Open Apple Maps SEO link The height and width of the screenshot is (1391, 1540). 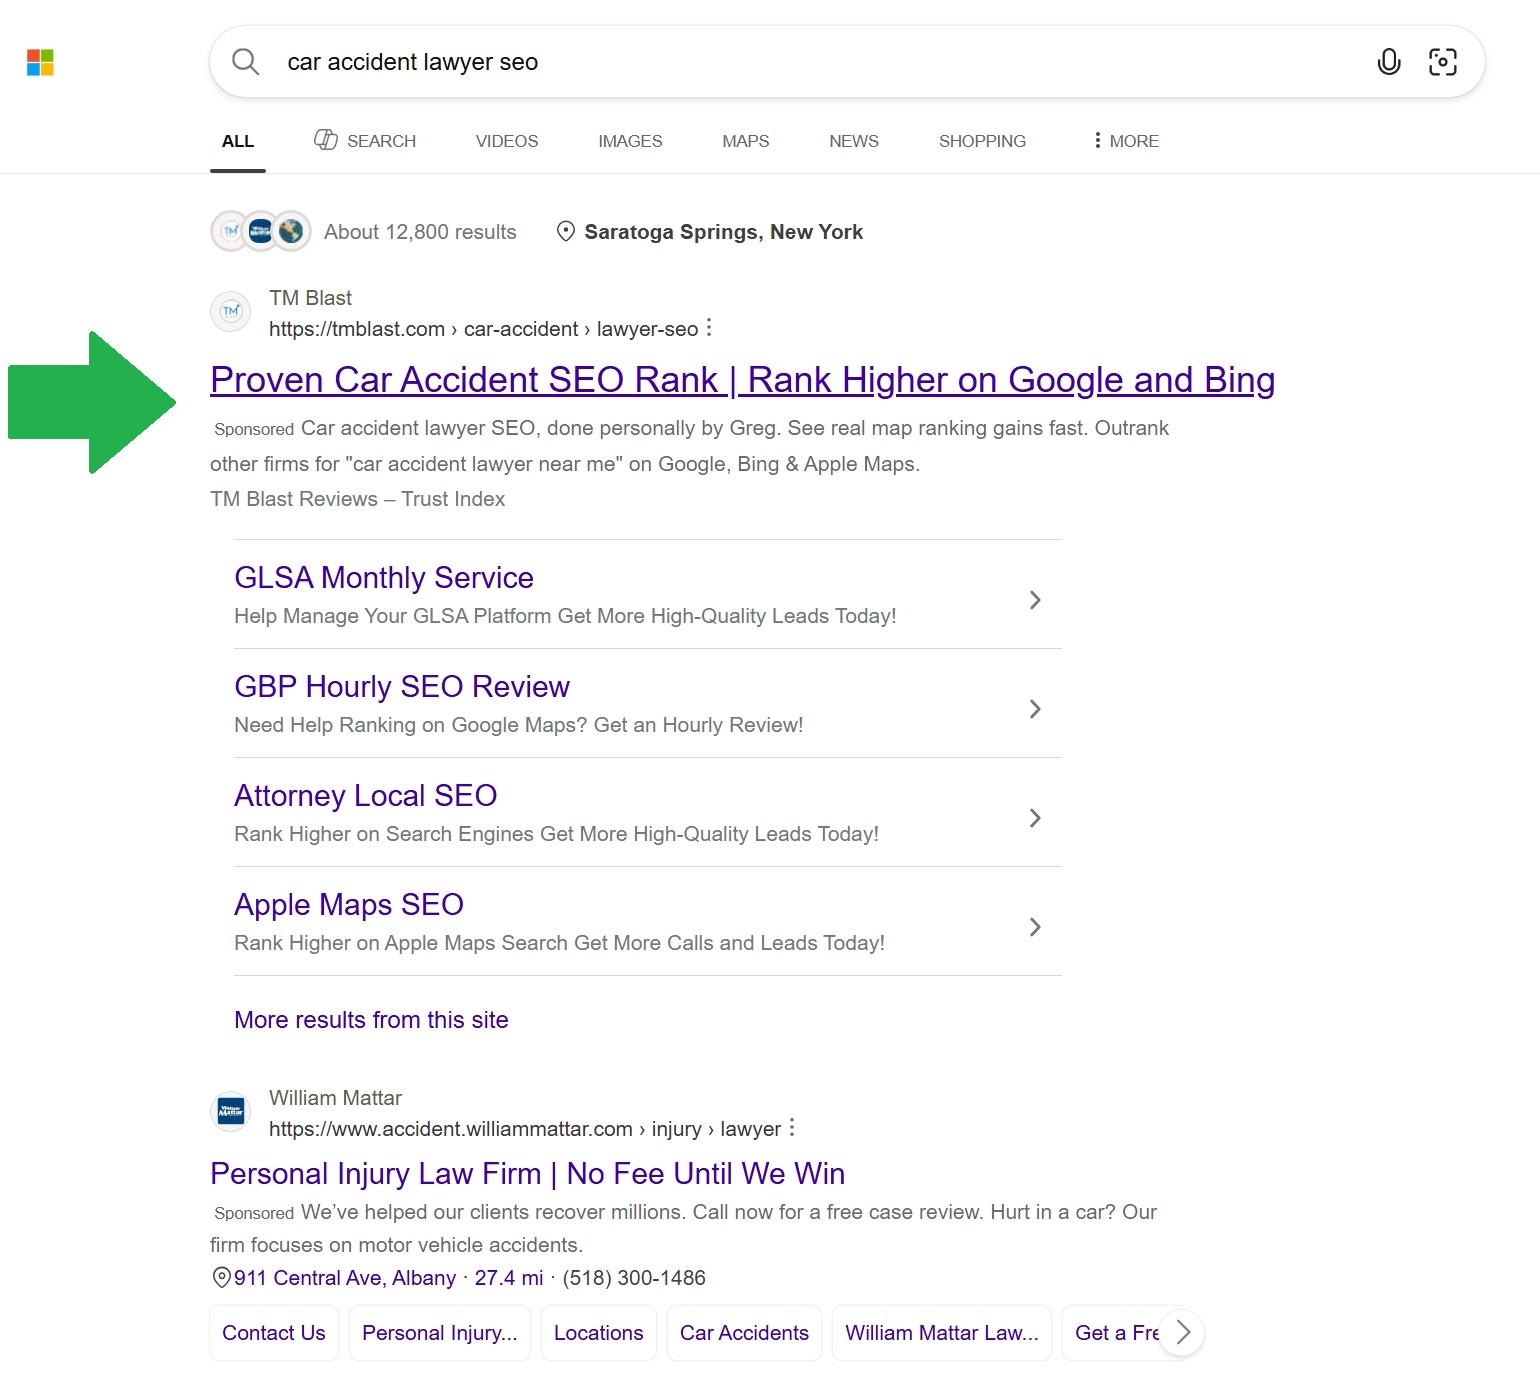click(349, 905)
